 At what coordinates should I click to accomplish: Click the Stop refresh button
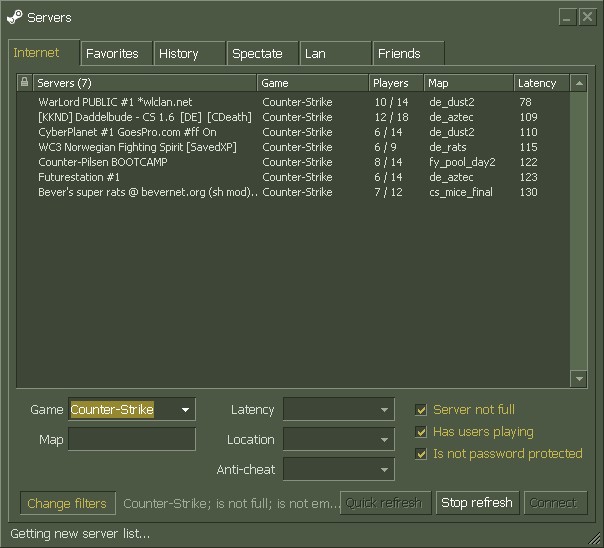[x=477, y=503]
